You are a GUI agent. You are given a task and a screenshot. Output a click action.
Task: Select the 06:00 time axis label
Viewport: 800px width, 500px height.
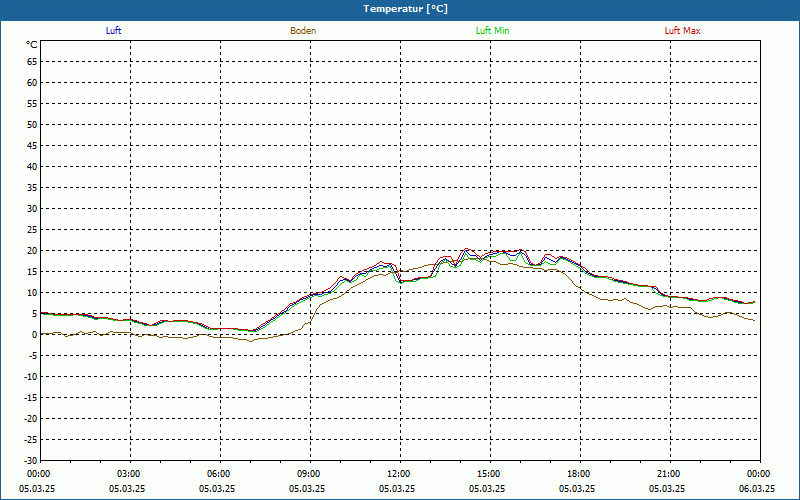pos(220,474)
